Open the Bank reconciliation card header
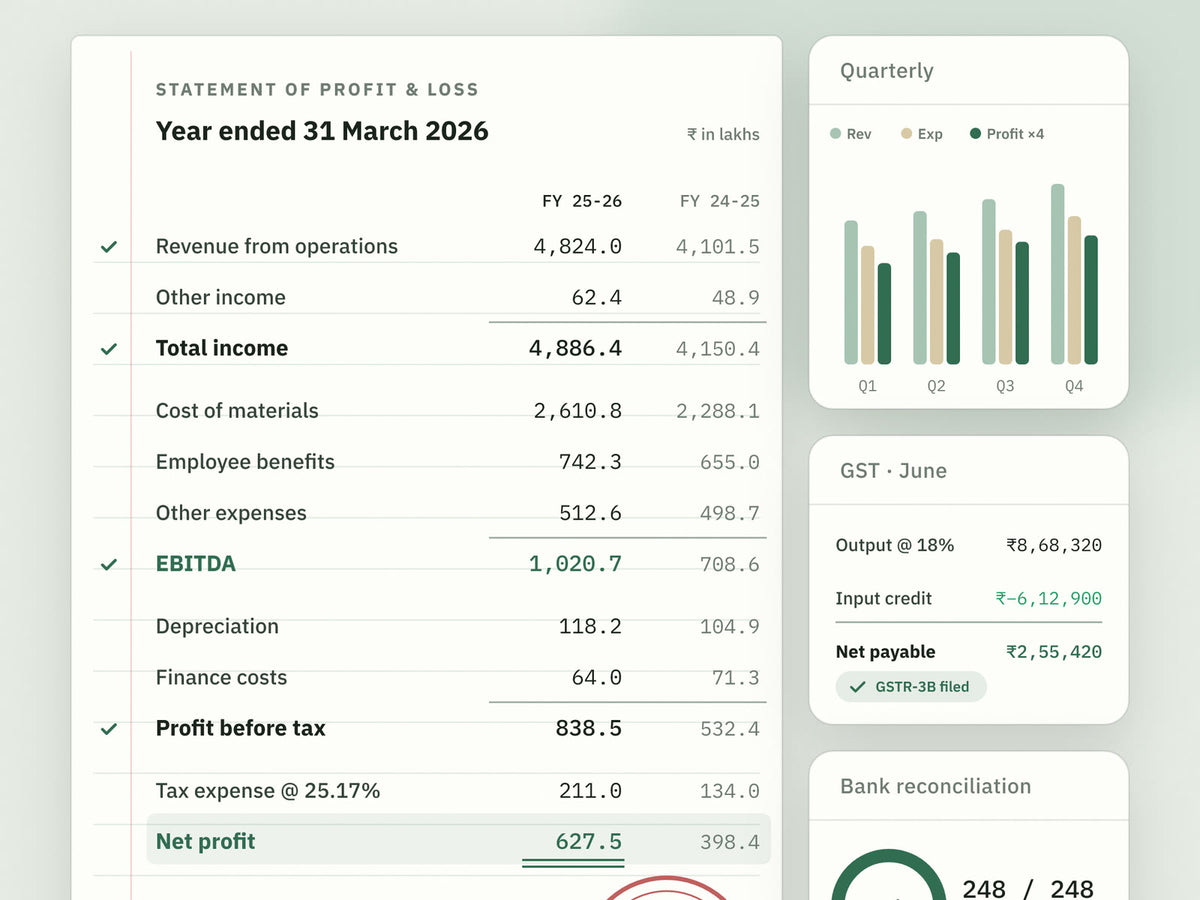The image size is (1200, 900). point(935,786)
